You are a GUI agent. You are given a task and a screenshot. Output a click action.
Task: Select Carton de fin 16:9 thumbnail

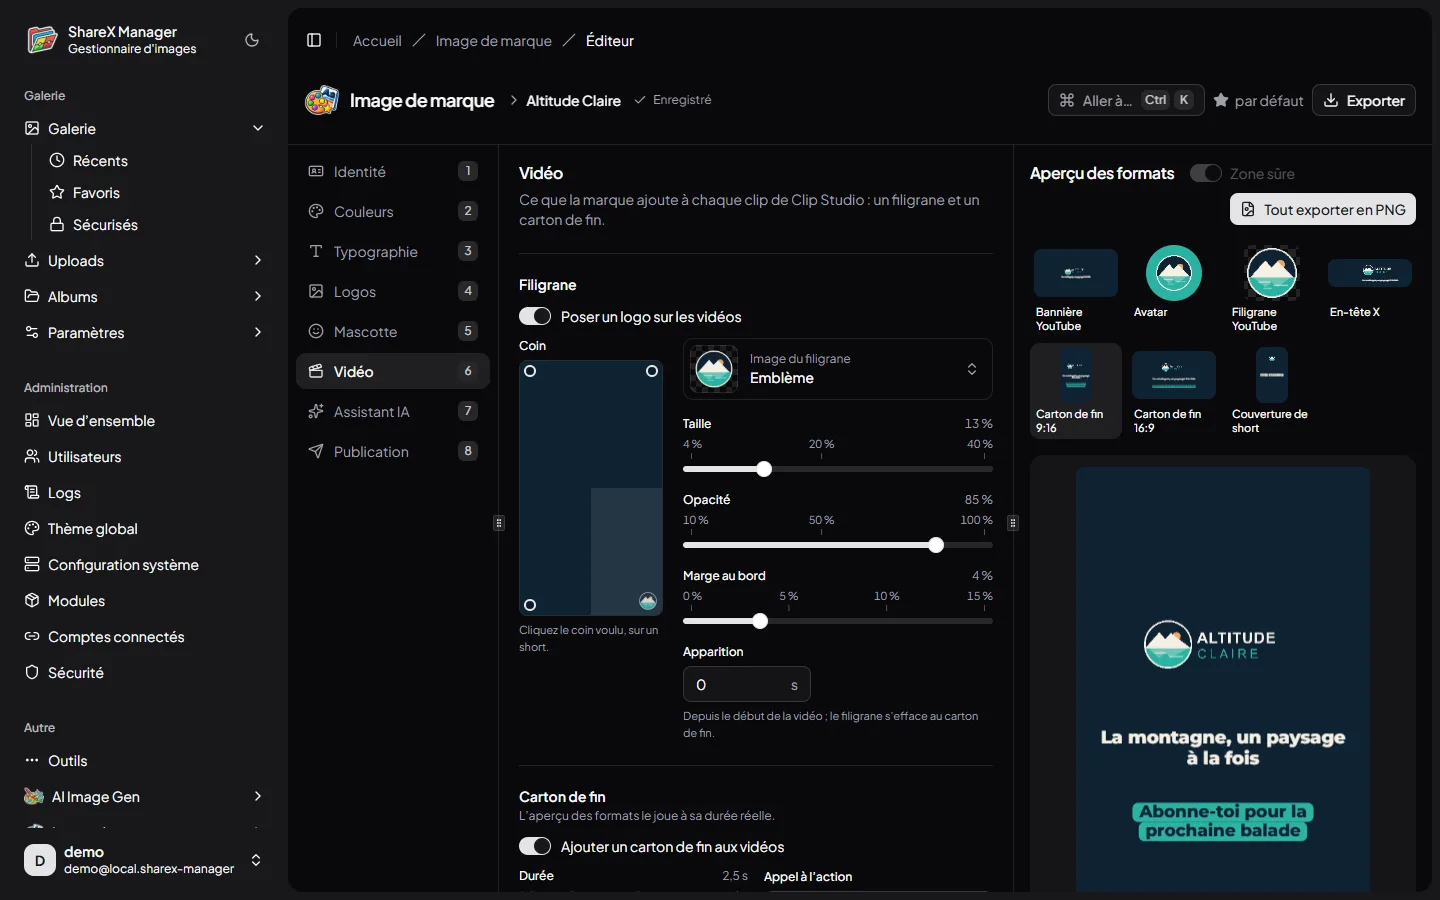(1174, 392)
